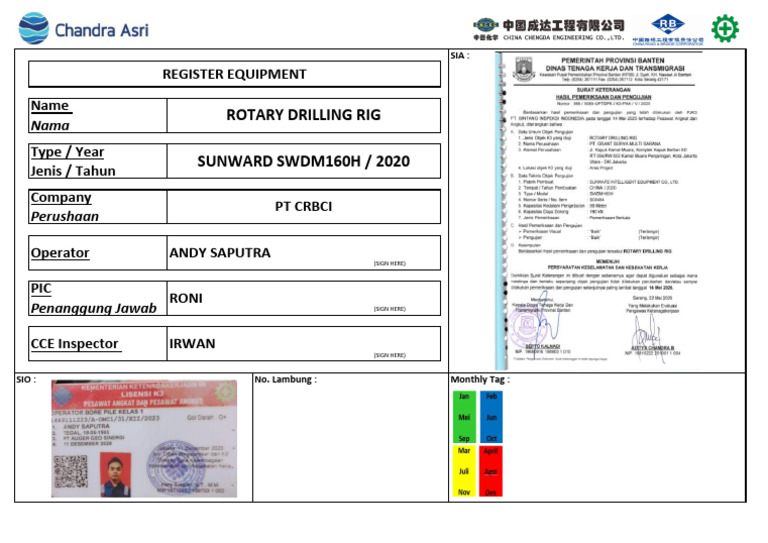This screenshot has height=543, width=768.
Task: Select the red monthly tag block
Action: point(491,471)
